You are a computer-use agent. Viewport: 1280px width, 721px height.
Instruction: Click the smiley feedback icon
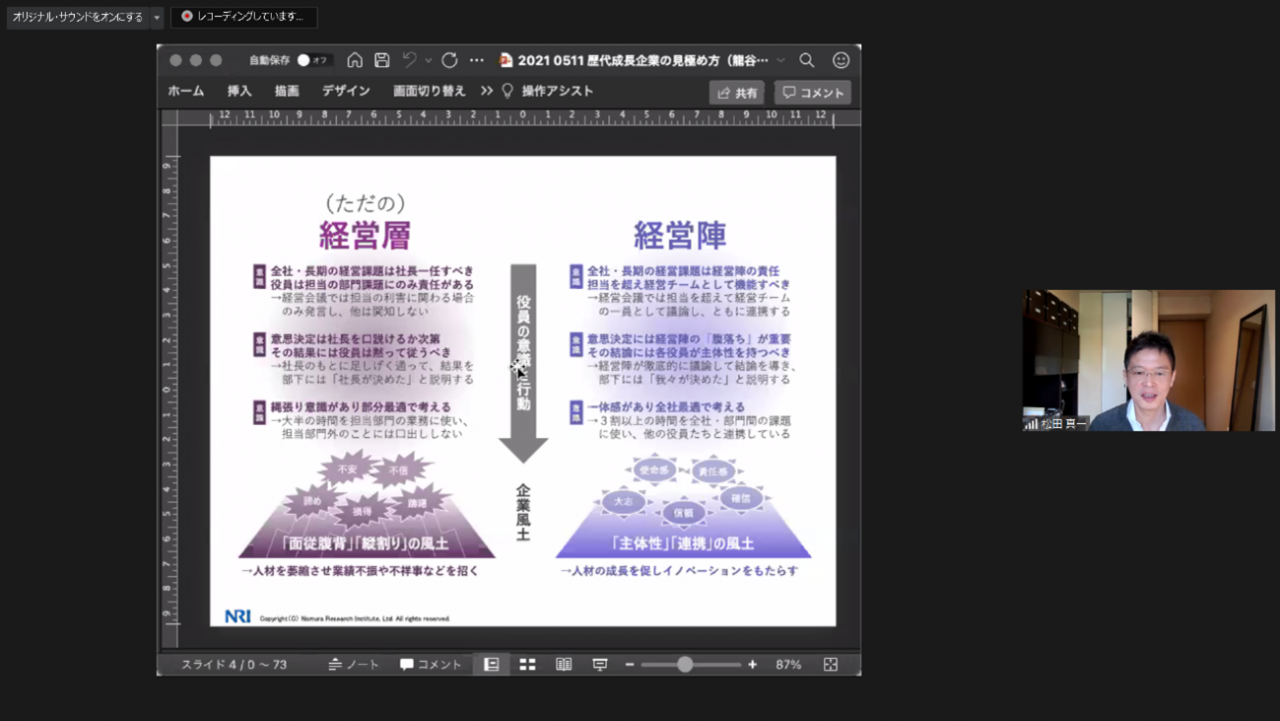pos(841,60)
